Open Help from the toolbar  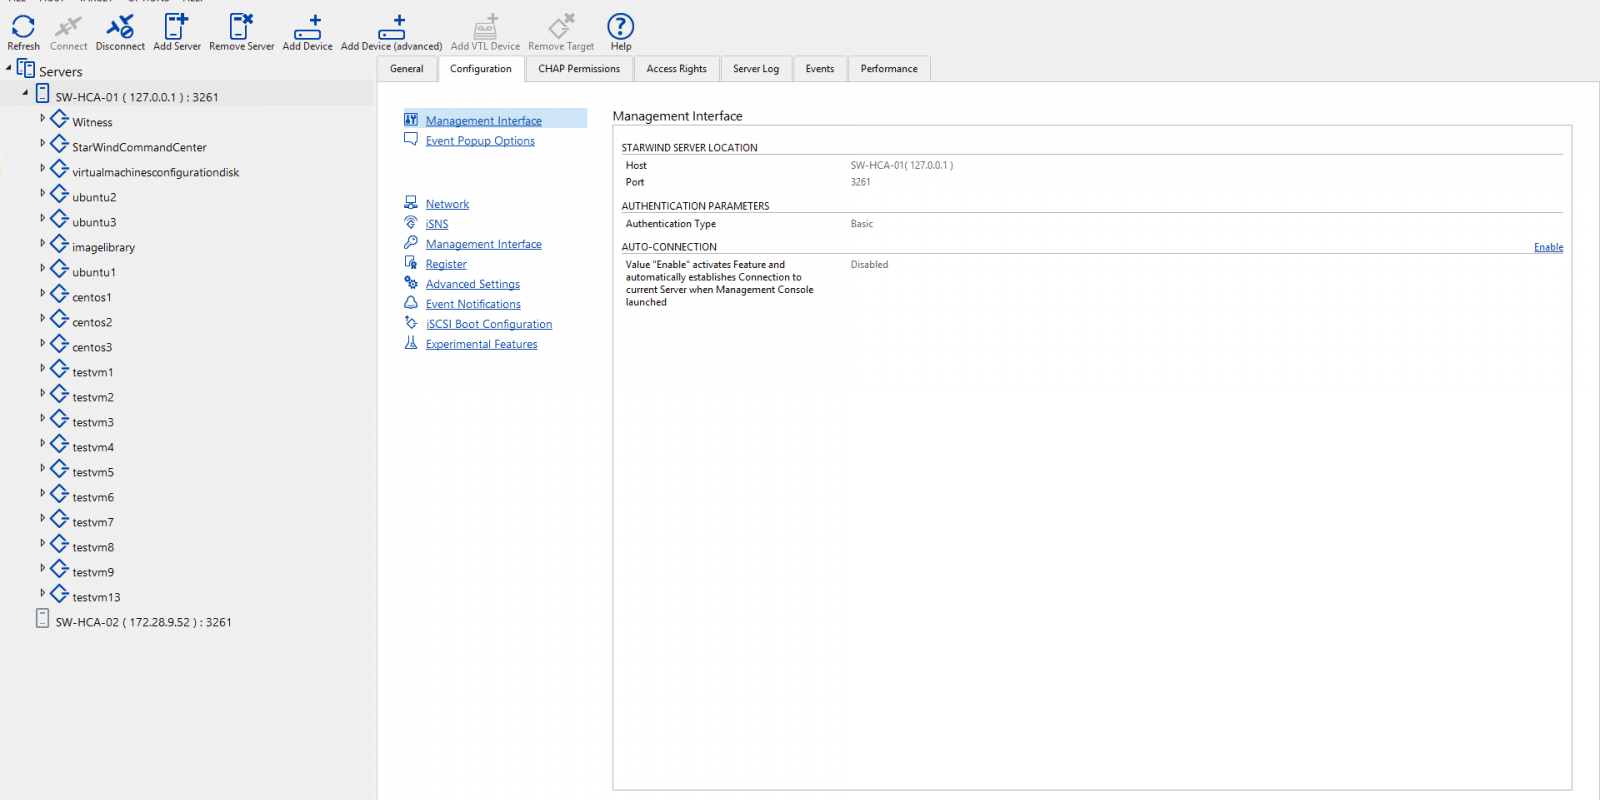pos(620,26)
